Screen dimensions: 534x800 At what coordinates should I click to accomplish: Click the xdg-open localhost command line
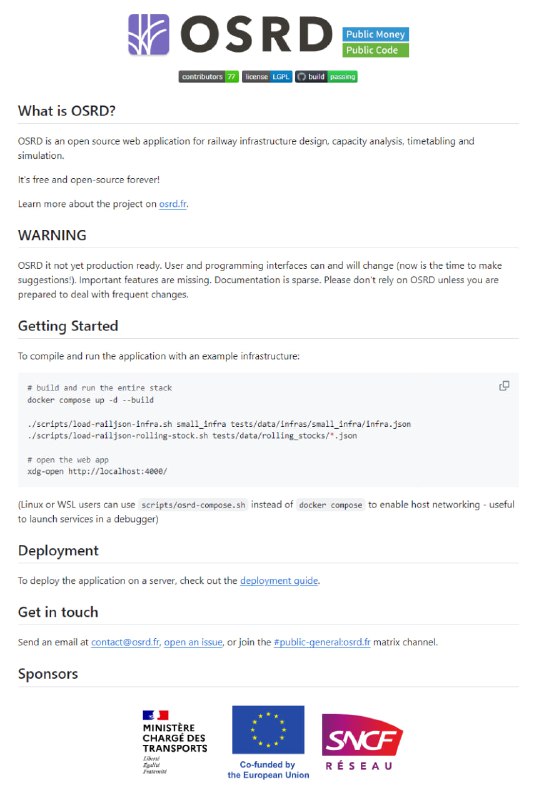click(x=97, y=471)
